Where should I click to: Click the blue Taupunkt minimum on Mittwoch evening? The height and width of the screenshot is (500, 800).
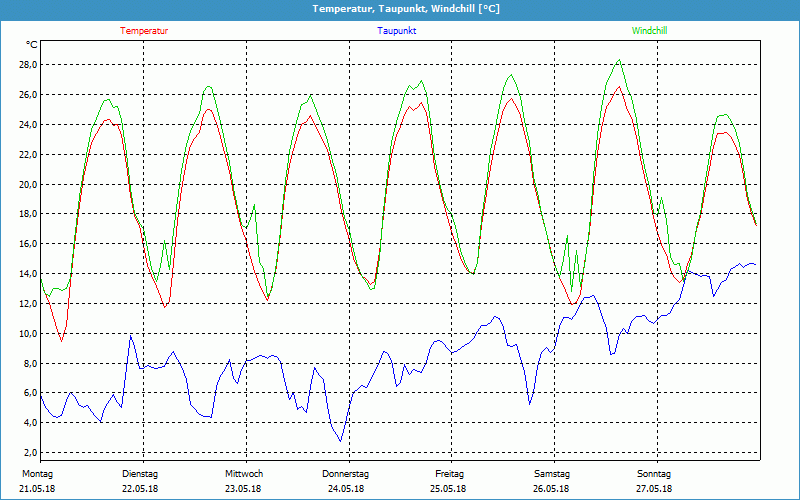tap(340, 441)
